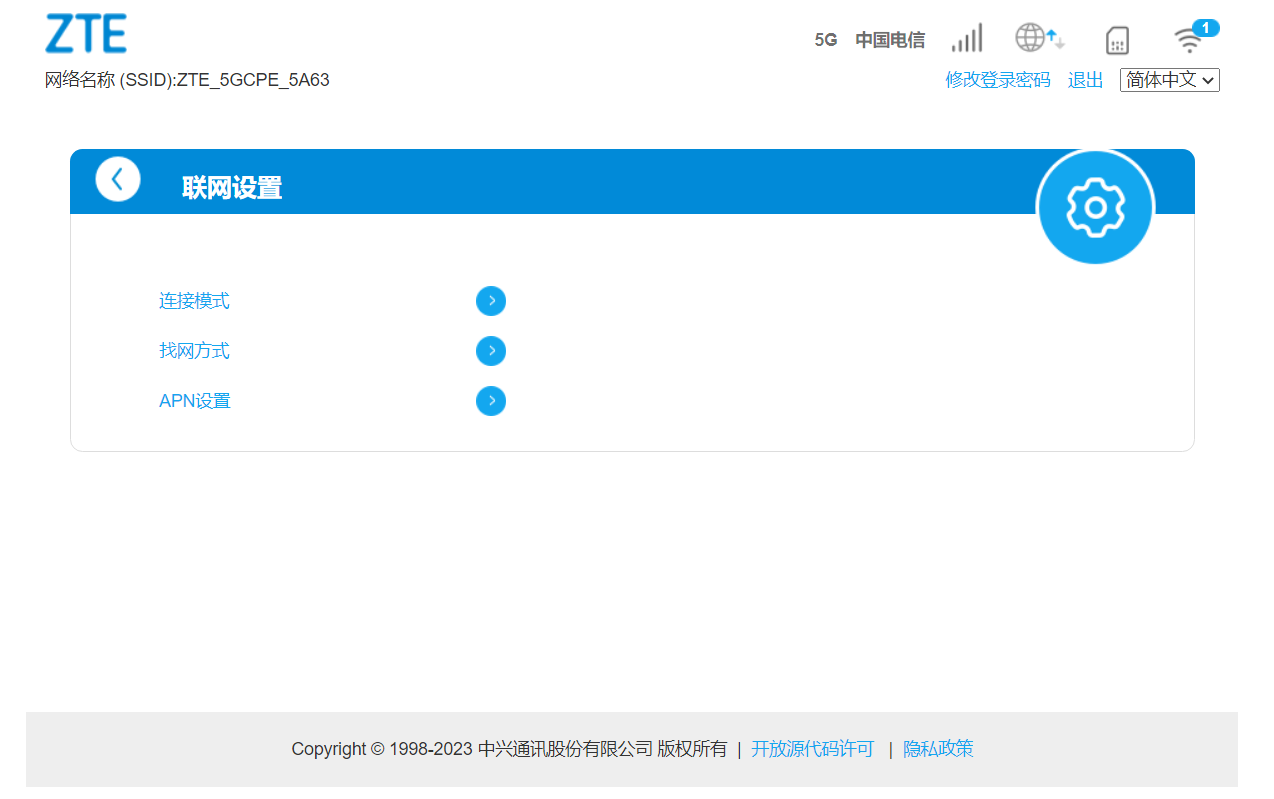Viewport: 1274px width, 799px height.
Task: Open the 开放源代码许可 footer link
Action: click(811, 748)
